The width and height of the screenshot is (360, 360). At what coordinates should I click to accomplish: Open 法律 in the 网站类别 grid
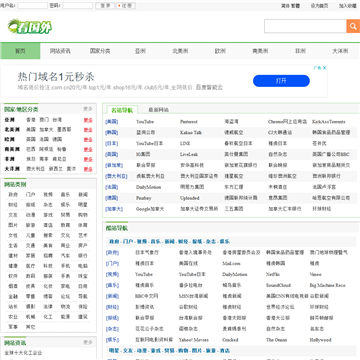[48, 307]
